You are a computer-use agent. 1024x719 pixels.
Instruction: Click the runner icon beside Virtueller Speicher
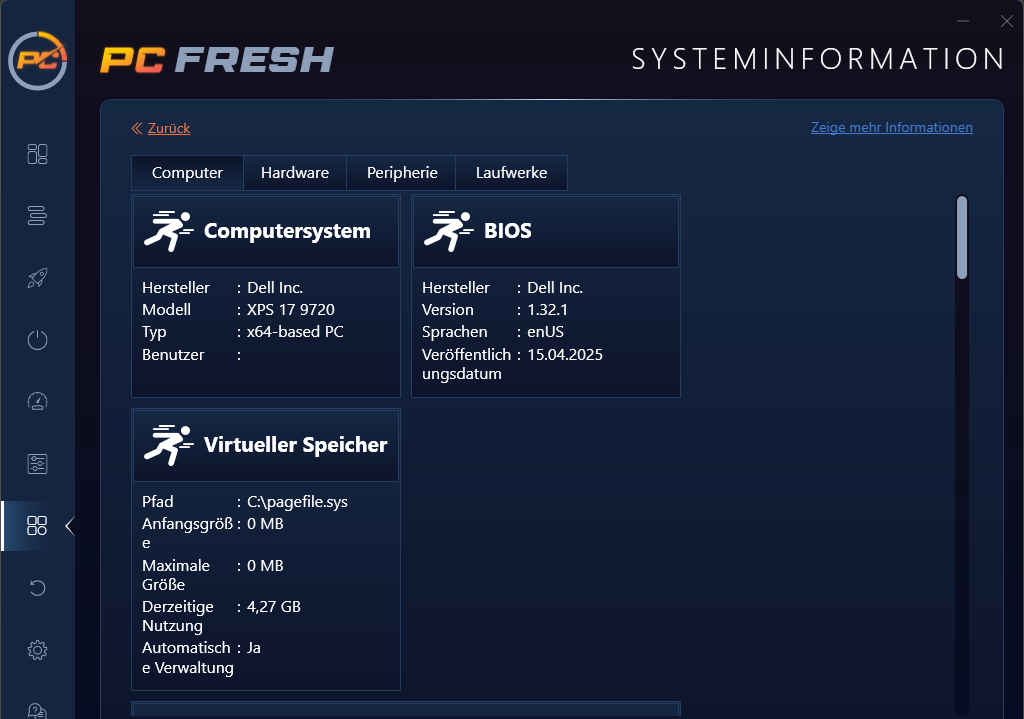tap(168, 445)
